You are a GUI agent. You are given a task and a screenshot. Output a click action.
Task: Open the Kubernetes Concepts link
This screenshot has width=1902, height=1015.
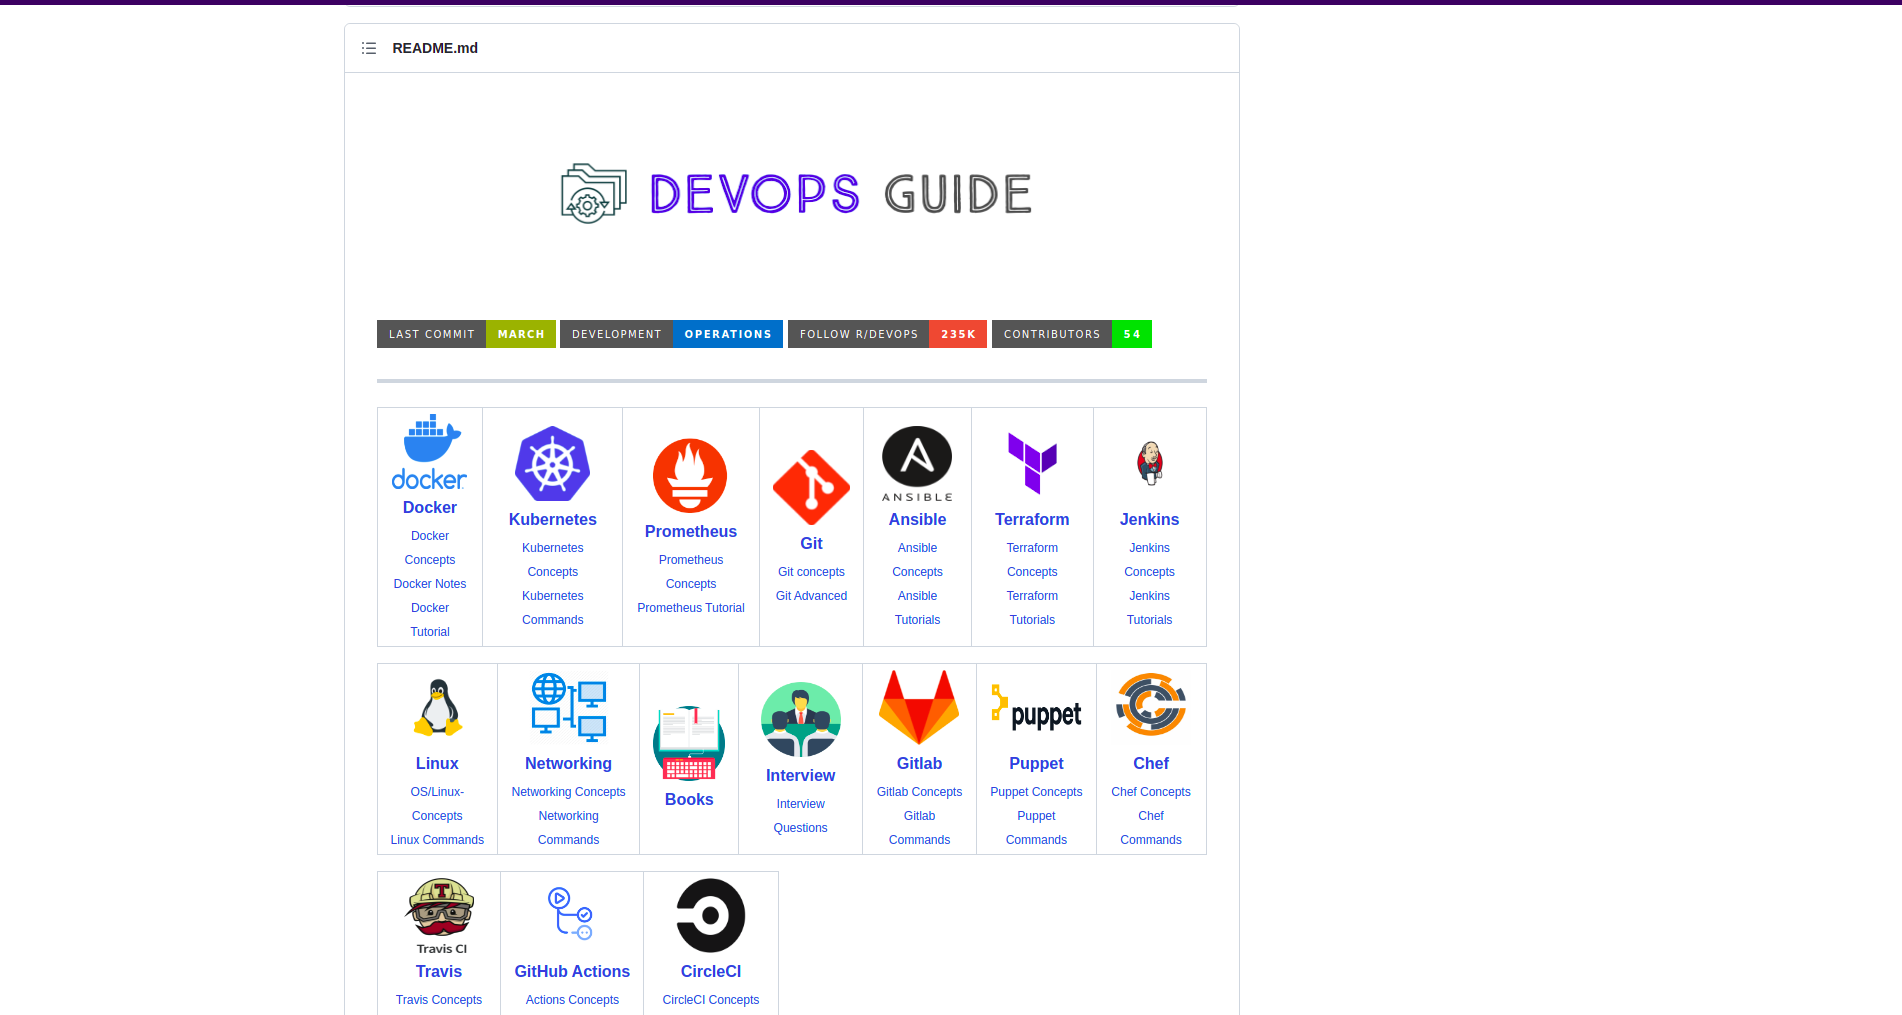click(x=553, y=560)
